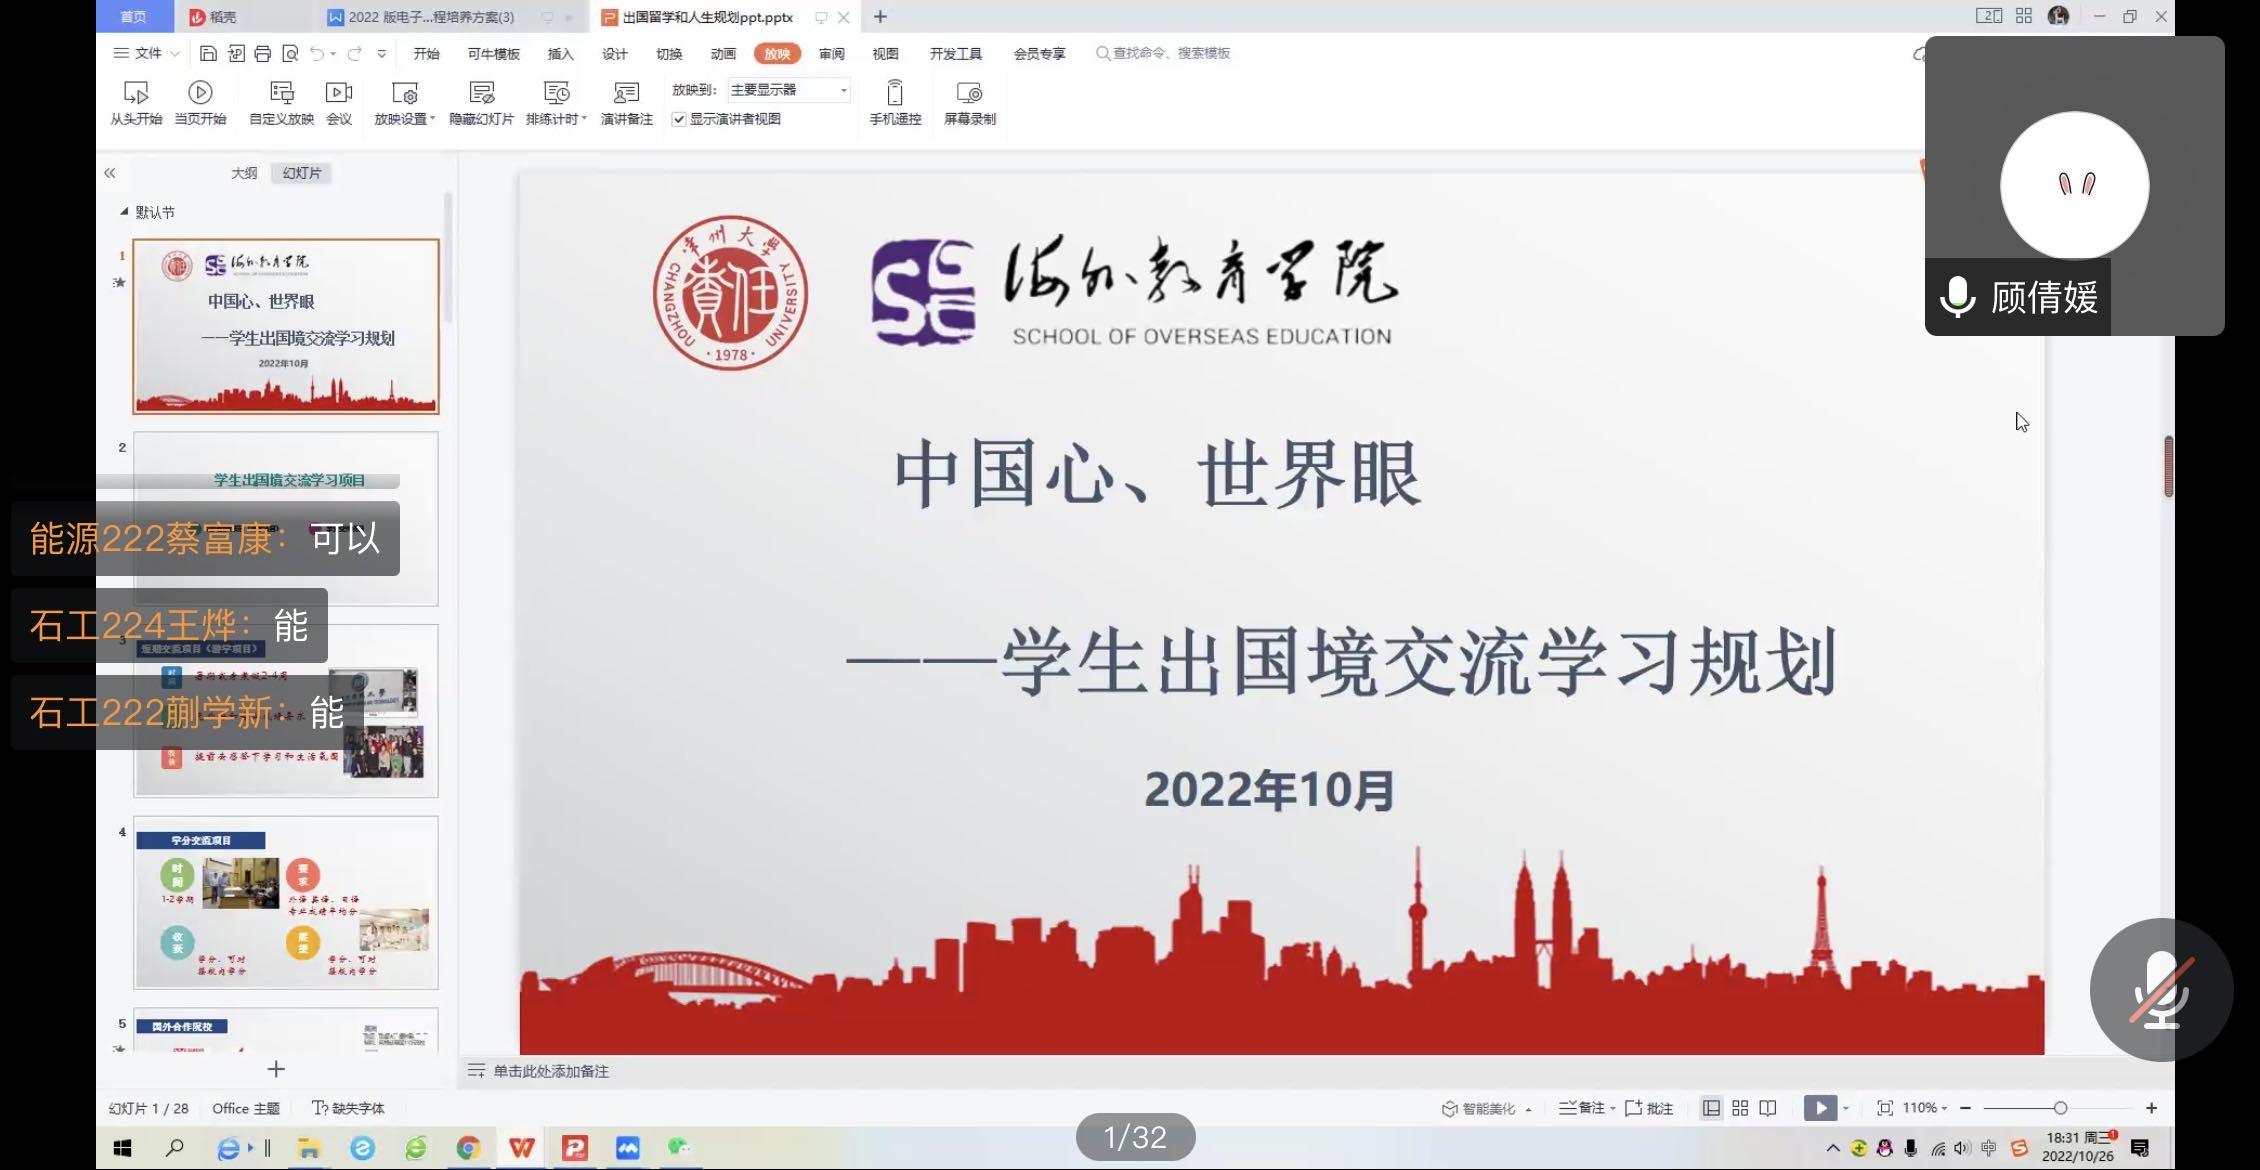Switch to reading view book icon

[1768, 1108]
